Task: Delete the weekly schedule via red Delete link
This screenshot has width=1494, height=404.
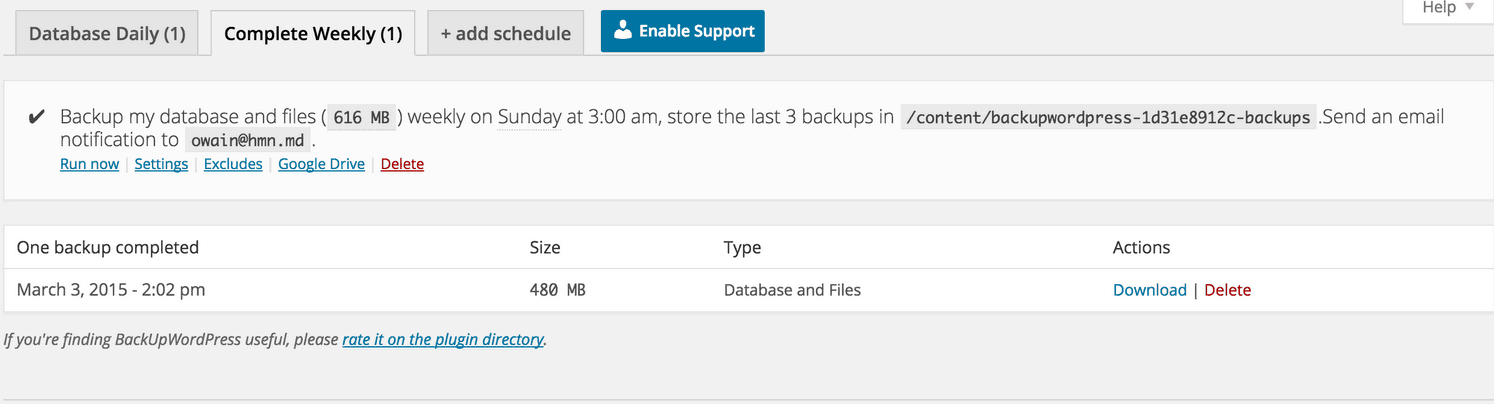Action: click(x=402, y=164)
